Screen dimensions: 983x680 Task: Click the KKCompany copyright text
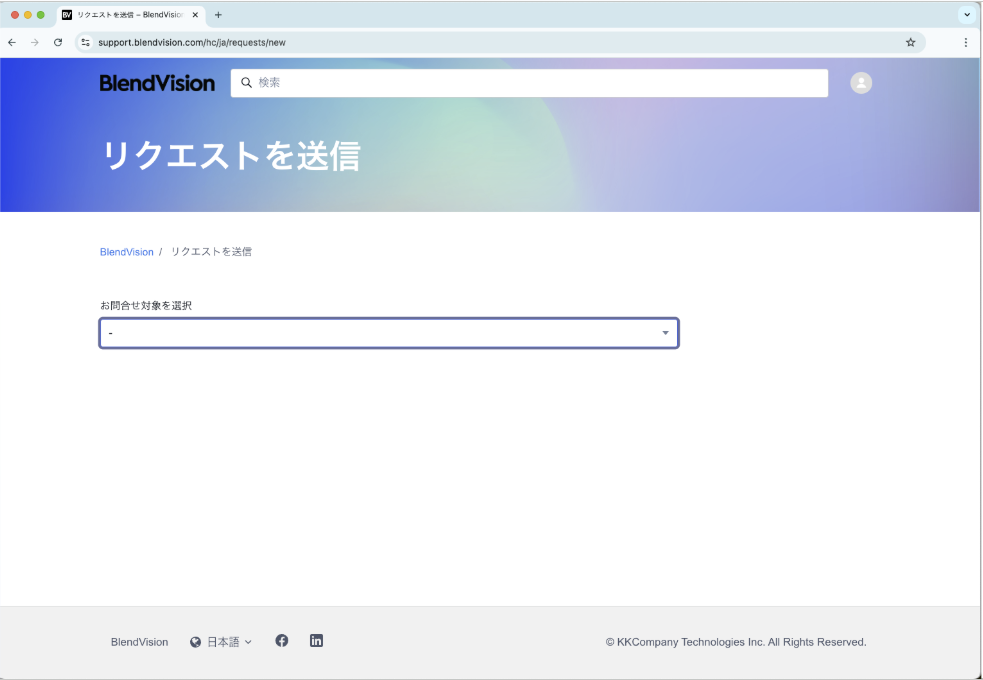(736, 642)
